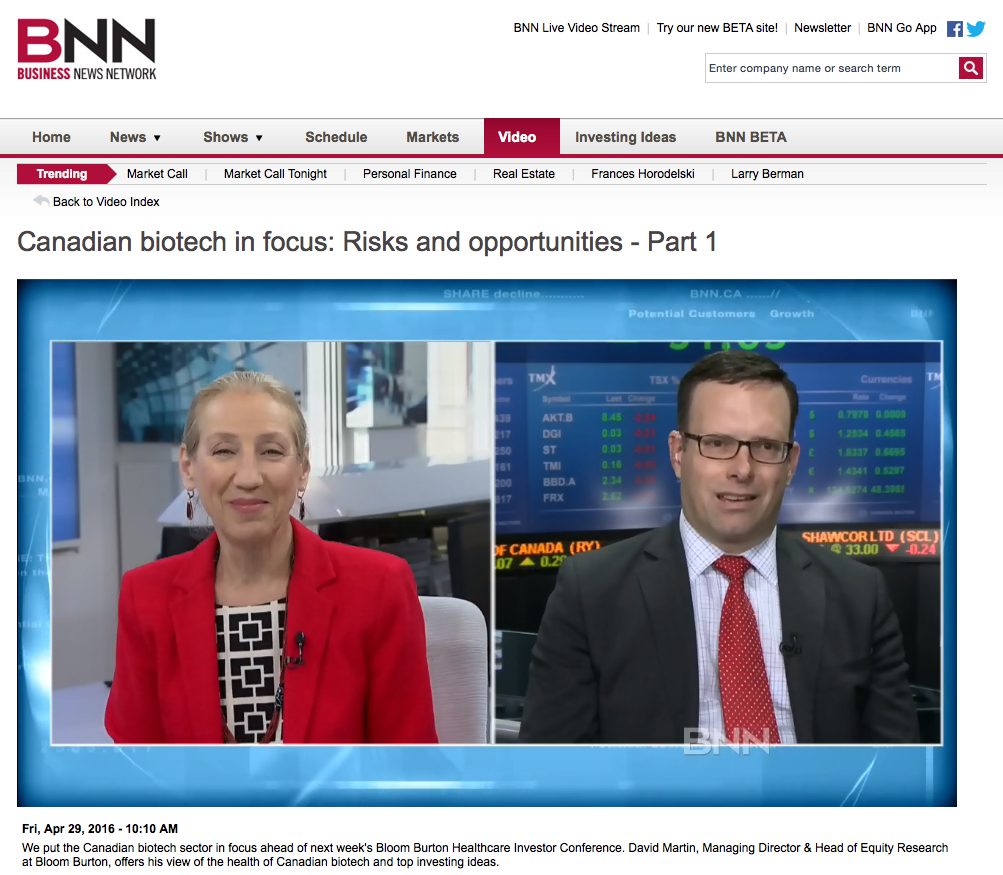Image resolution: width=1003 pixels, height=875 pixels.
Task: Click the red search magnifier button
Action: tap(970, 68)
